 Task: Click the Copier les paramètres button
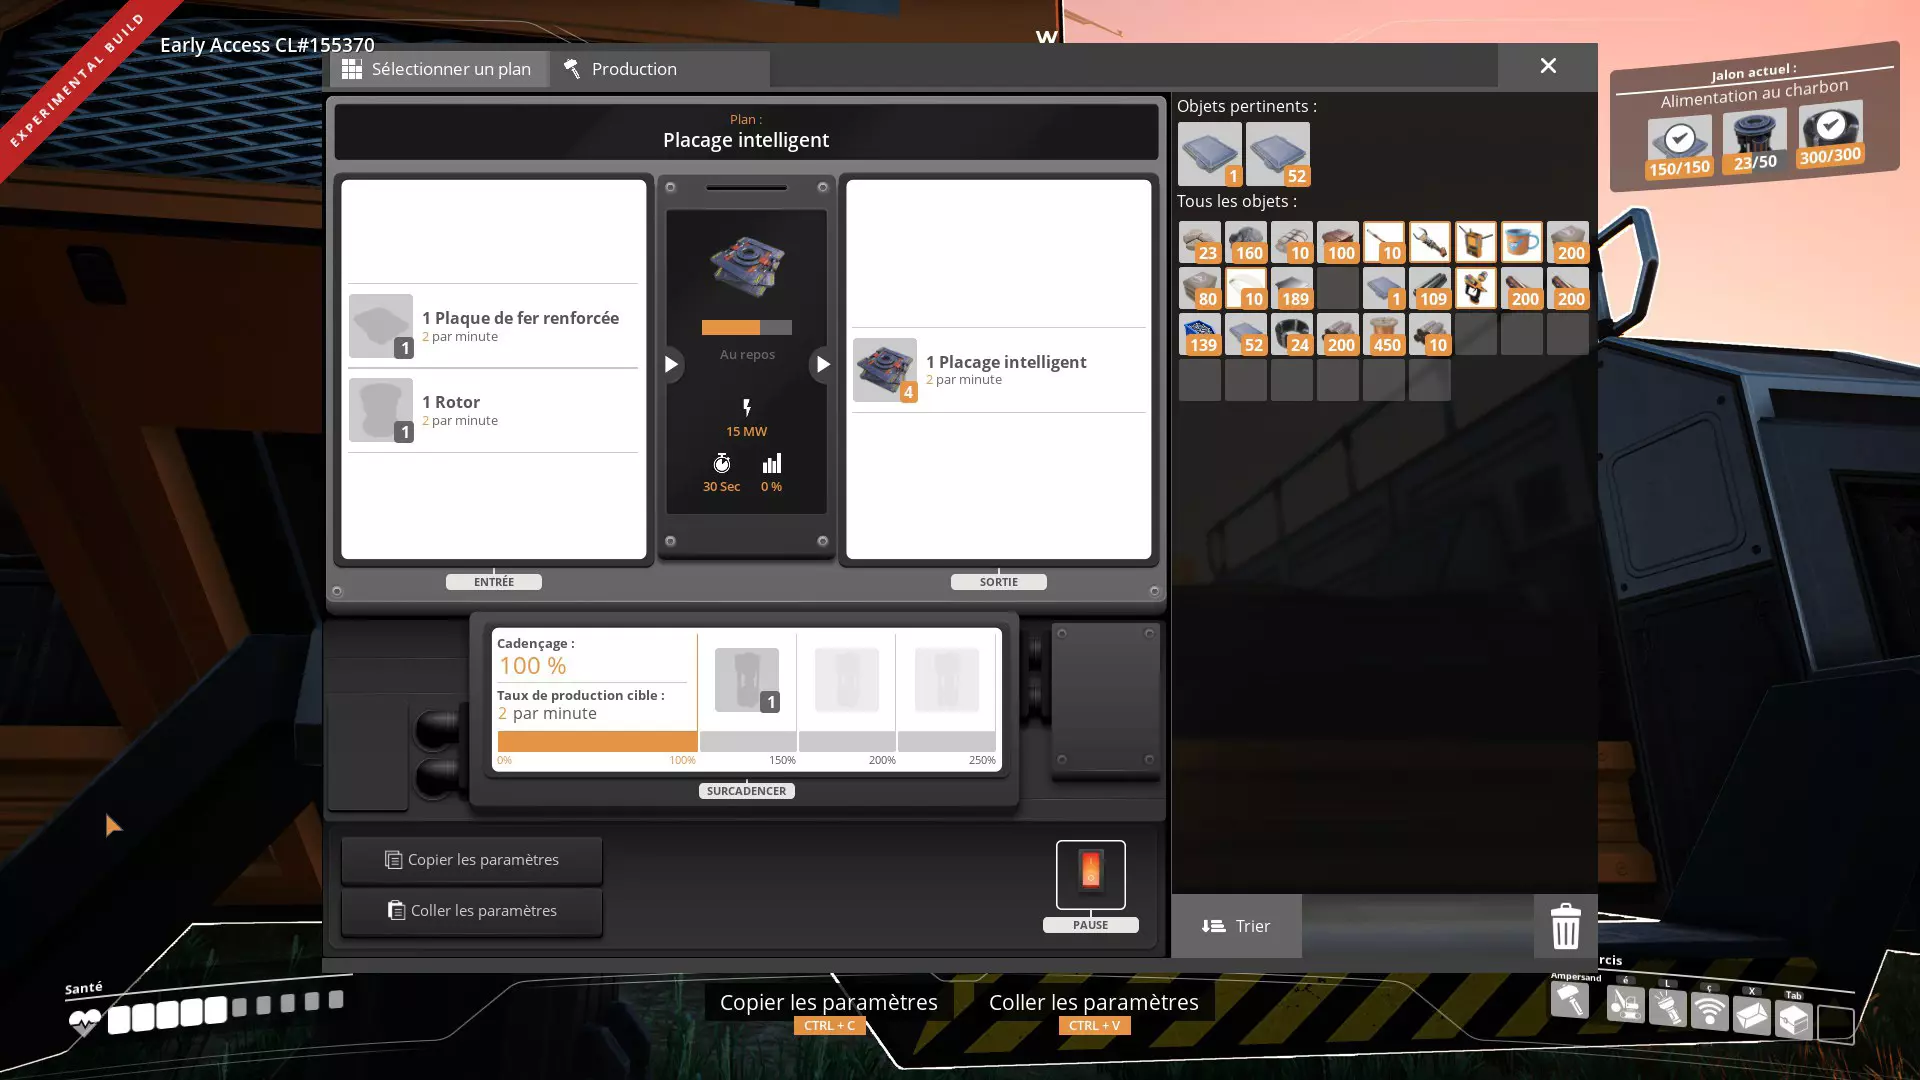[471, 860]
